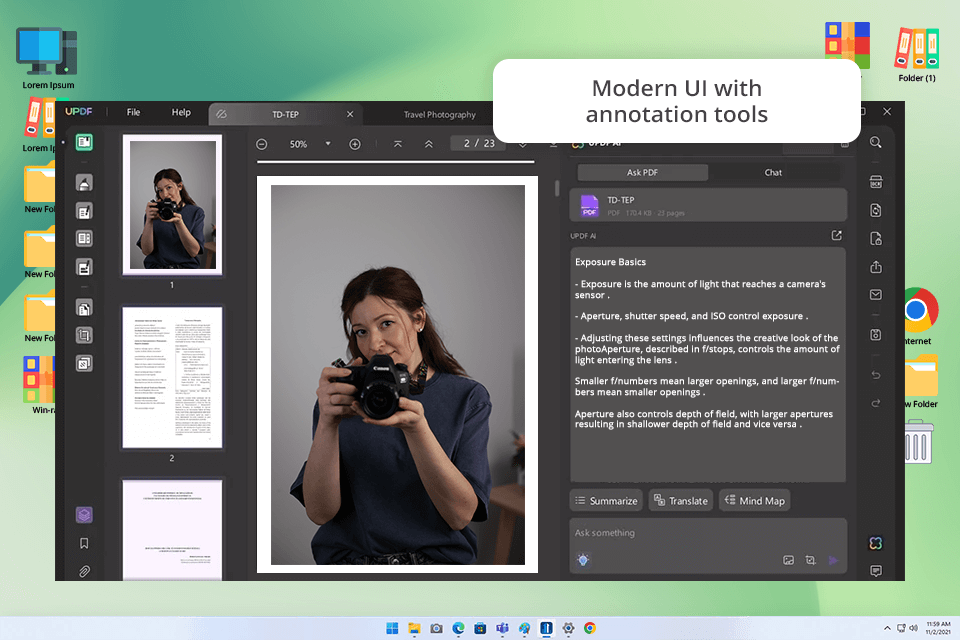Open the Help menu
Image resolution: width=960 pixels, height=640 pixels.
tap(181, 112)
